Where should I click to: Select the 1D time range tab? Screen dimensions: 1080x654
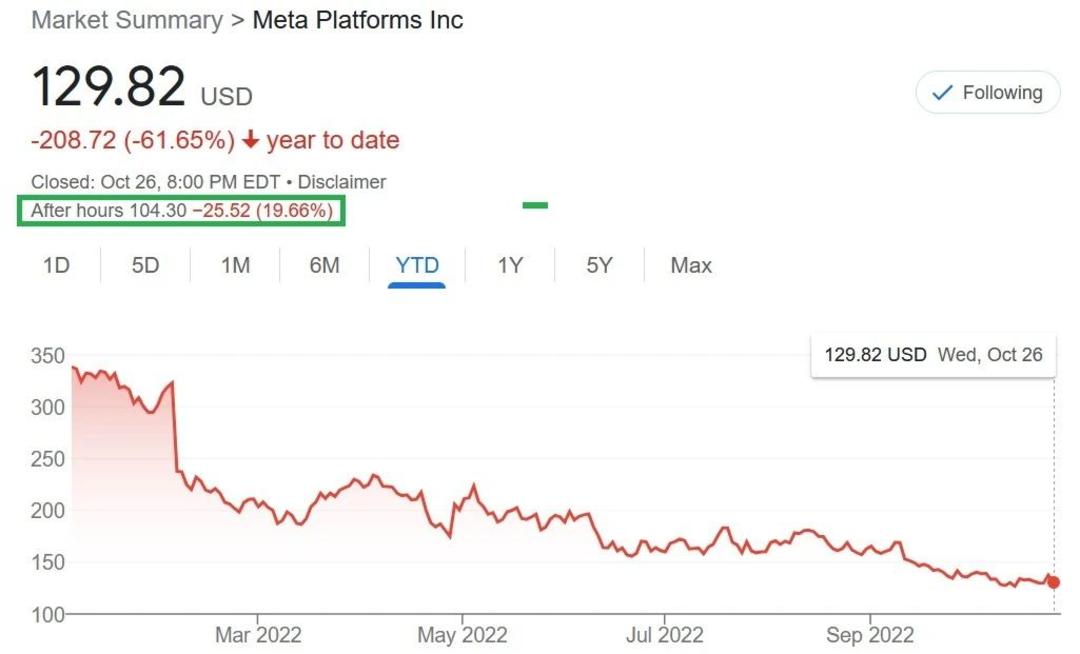(56, 265)
